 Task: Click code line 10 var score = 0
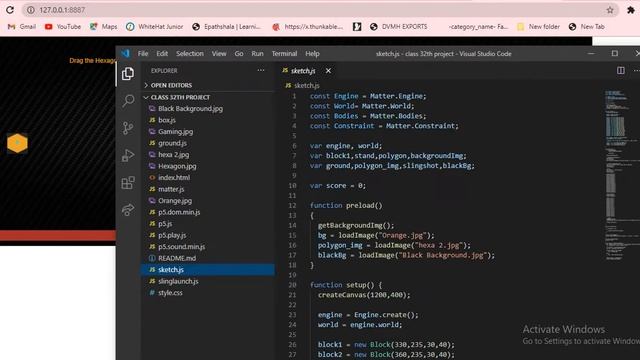338,185
